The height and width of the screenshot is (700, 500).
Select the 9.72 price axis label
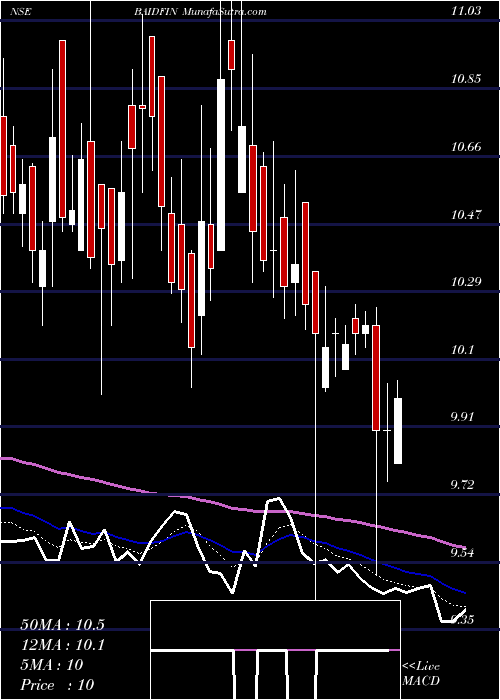tap(464, 485)
